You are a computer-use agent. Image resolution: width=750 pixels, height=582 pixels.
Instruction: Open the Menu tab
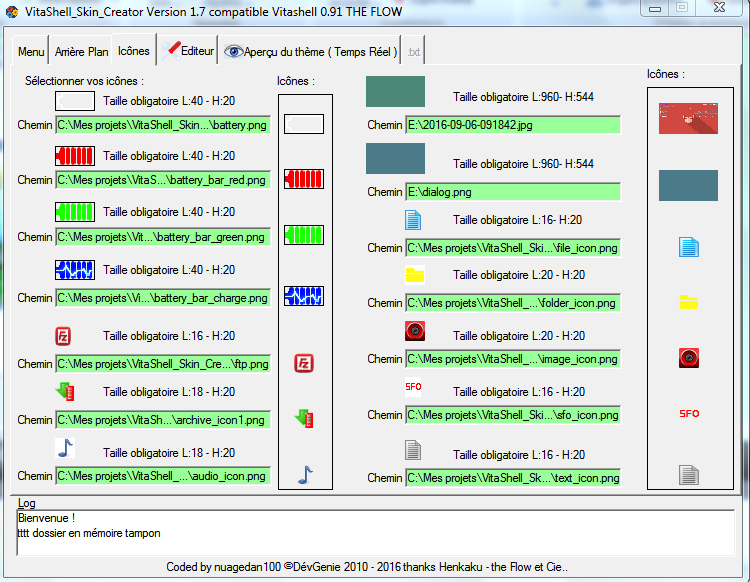[31, 51]
